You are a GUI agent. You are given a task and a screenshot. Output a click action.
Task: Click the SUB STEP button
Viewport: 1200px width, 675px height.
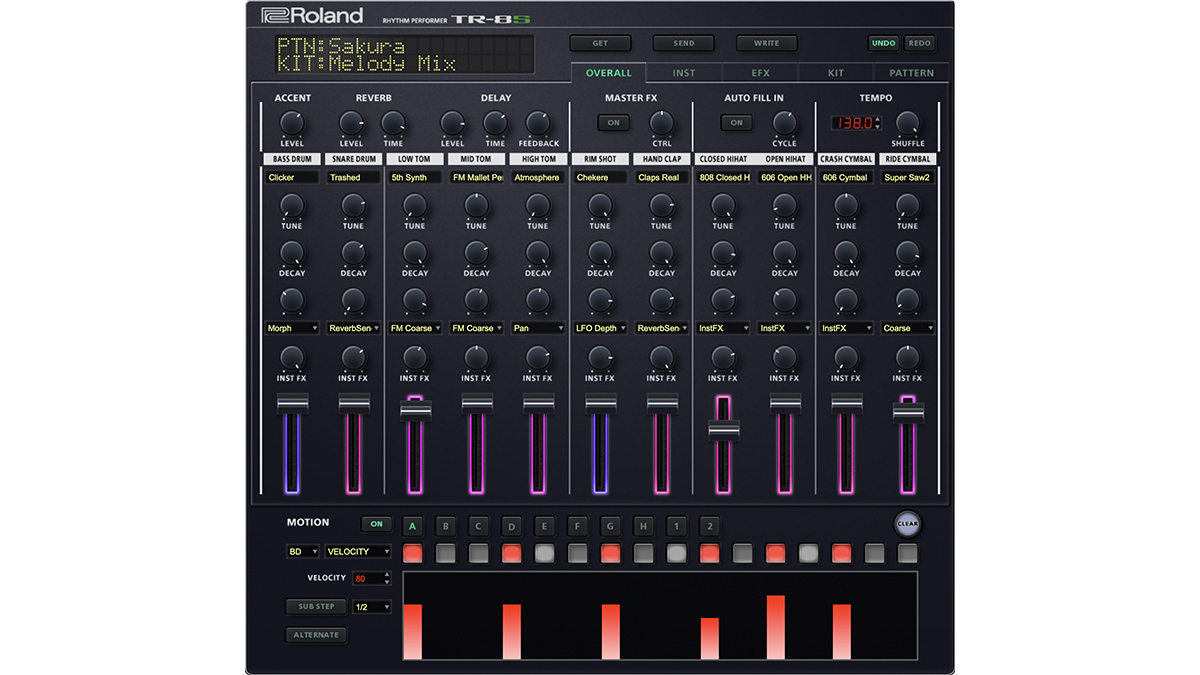[x=316, y=607]
